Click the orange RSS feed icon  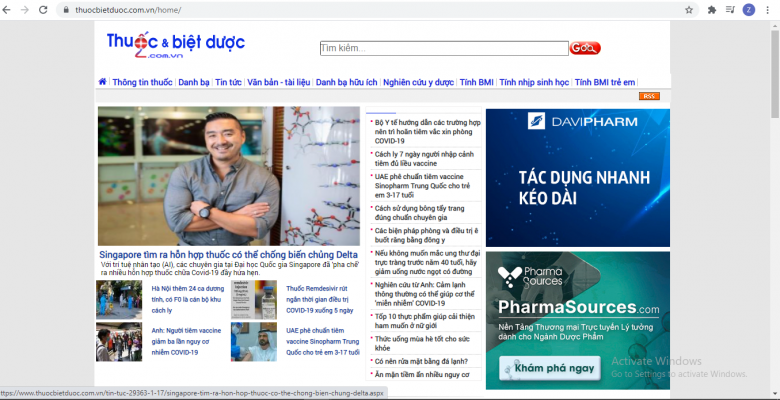point(649,96)
